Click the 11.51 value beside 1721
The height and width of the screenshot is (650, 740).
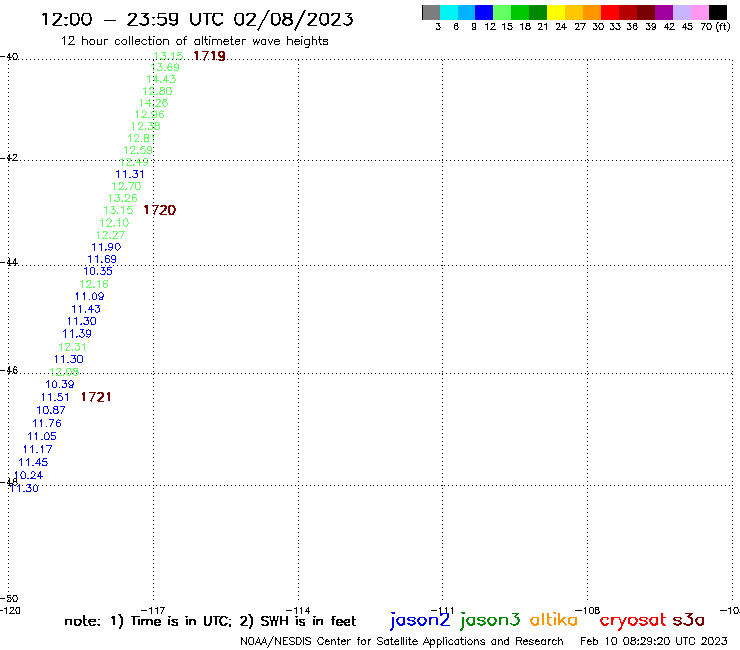point(55,397)
